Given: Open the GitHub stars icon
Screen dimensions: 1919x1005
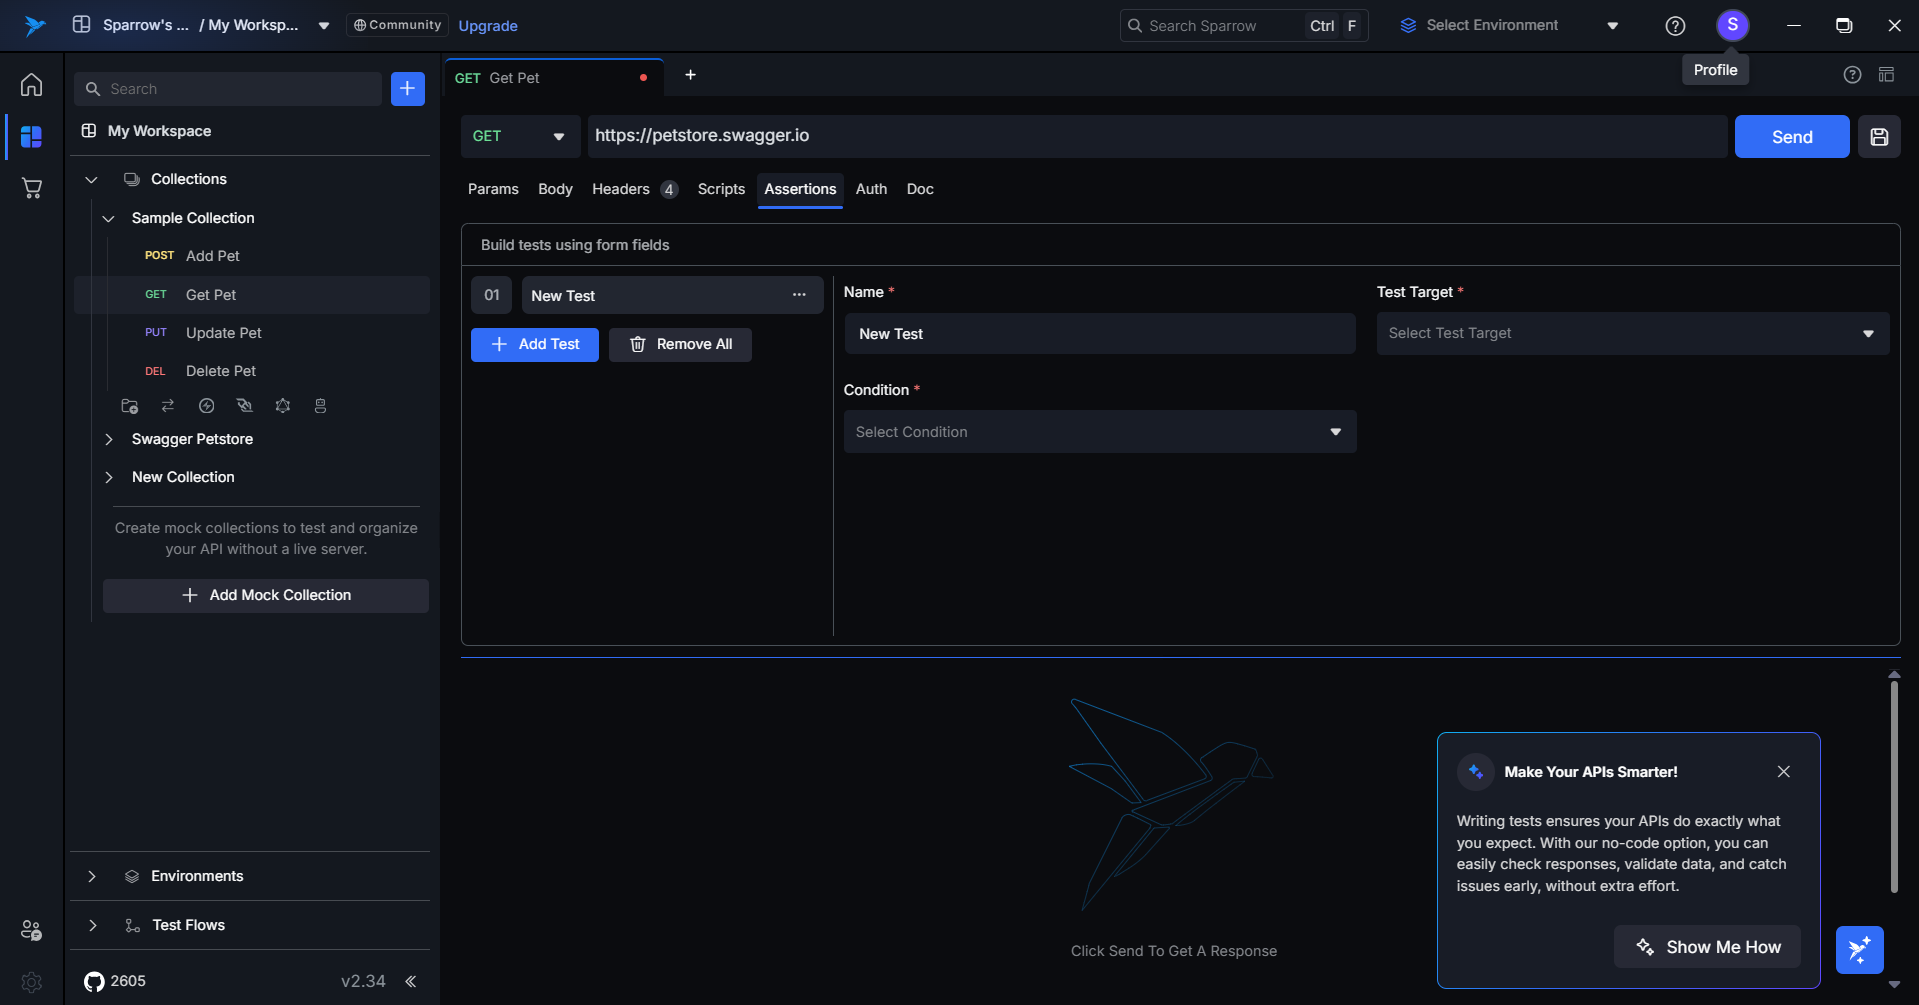Looking at the screenshot, I should pos(94,981).
